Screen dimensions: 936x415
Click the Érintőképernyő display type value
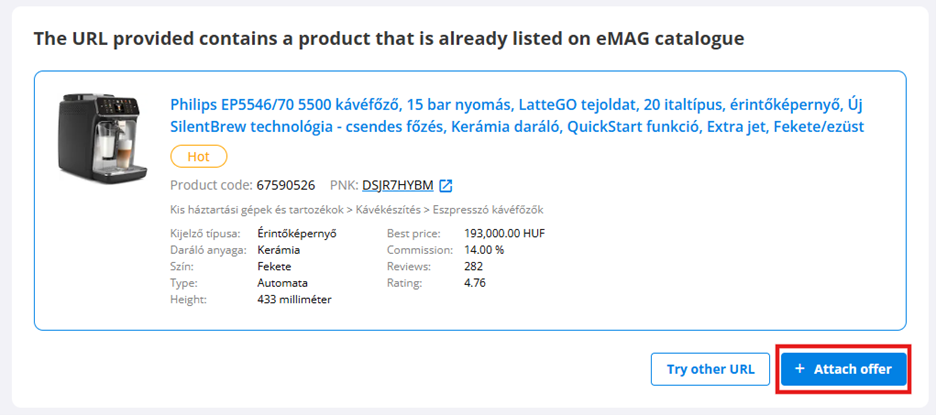[297, 233]
